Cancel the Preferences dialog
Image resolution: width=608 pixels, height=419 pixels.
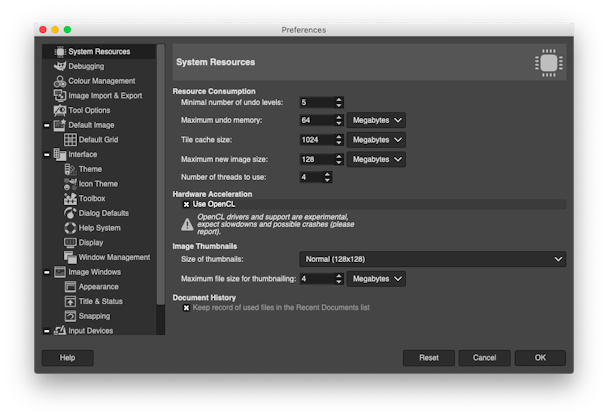click(x=484, y=358)
